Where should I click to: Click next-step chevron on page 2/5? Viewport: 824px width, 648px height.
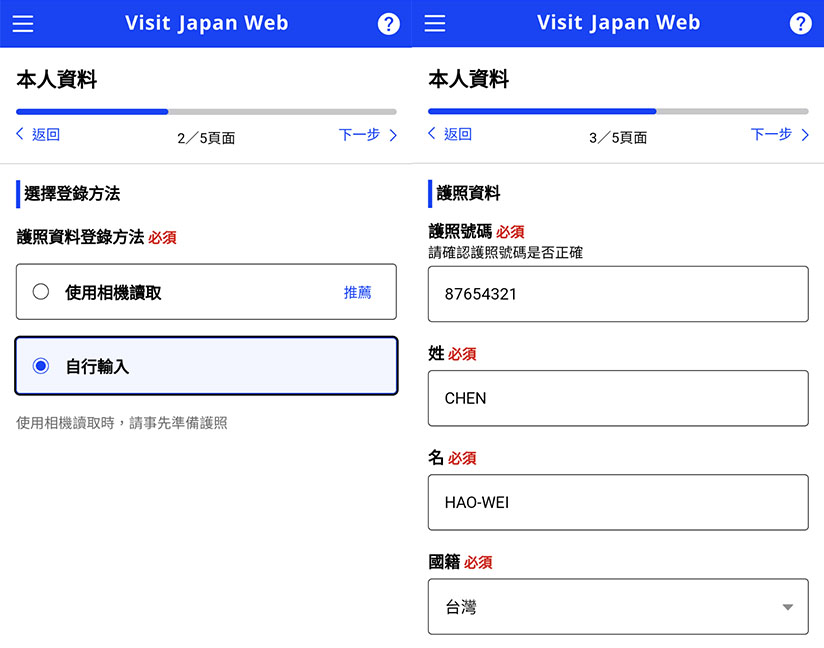click(x=393, y=135)
